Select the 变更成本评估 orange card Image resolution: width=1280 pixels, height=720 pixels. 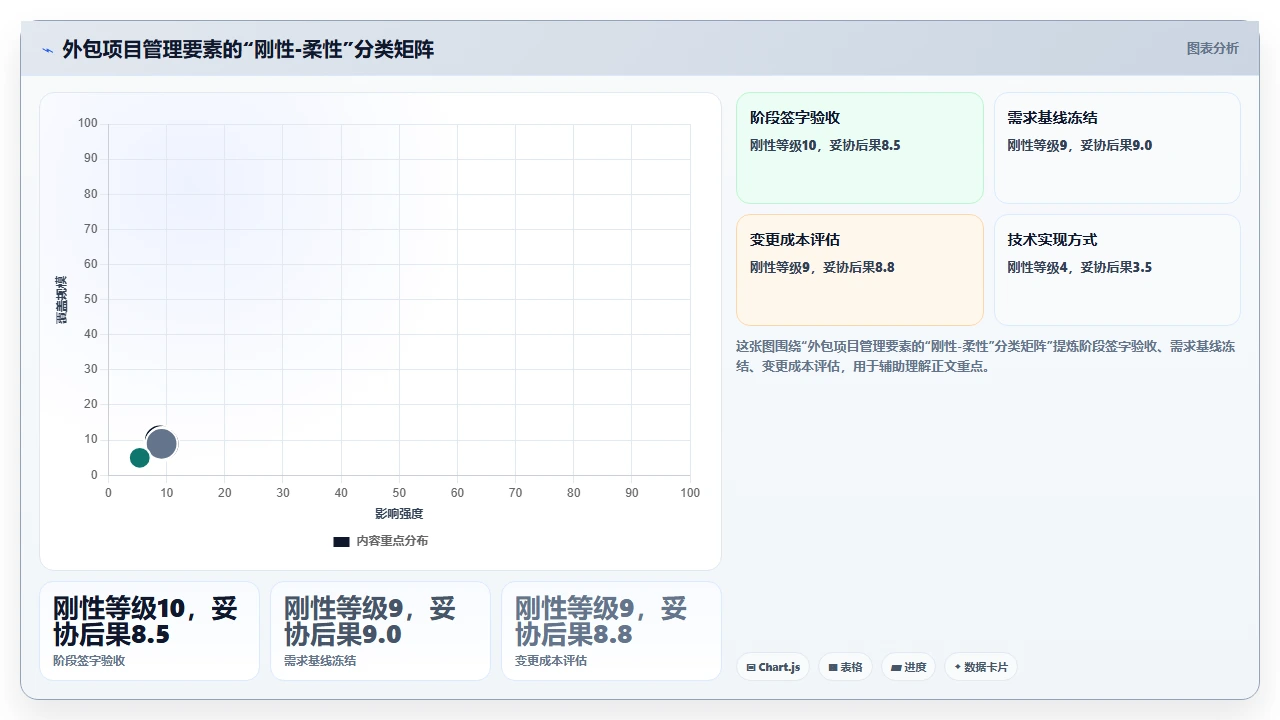pos(860,270)
